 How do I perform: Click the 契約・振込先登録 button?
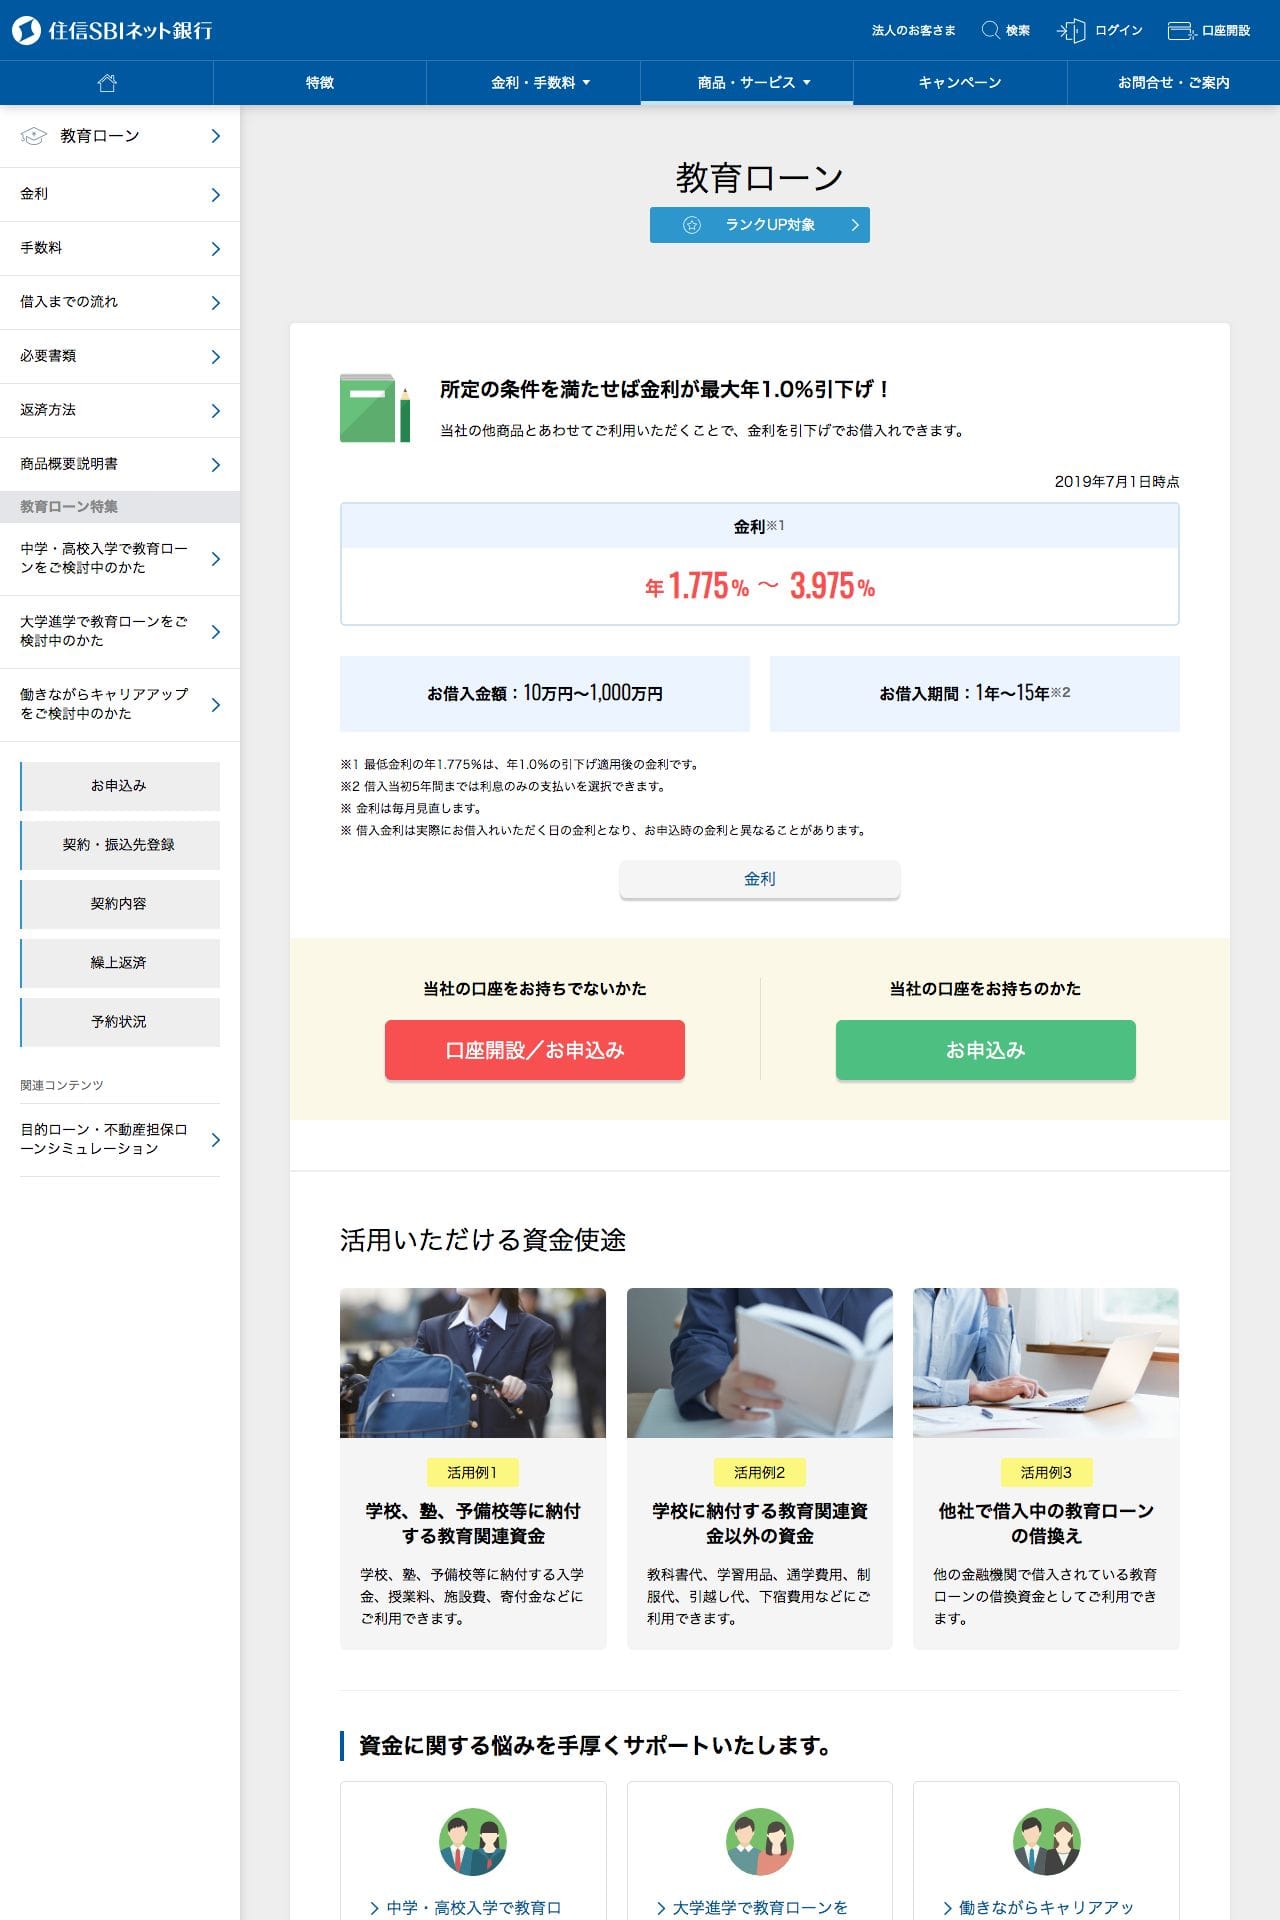120,845
